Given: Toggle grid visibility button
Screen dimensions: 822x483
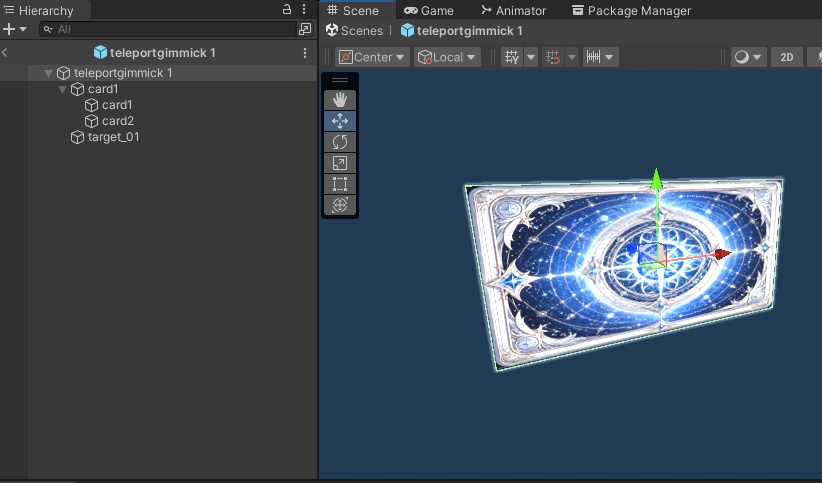Looking at the screenshot, I should click(512, 57).
